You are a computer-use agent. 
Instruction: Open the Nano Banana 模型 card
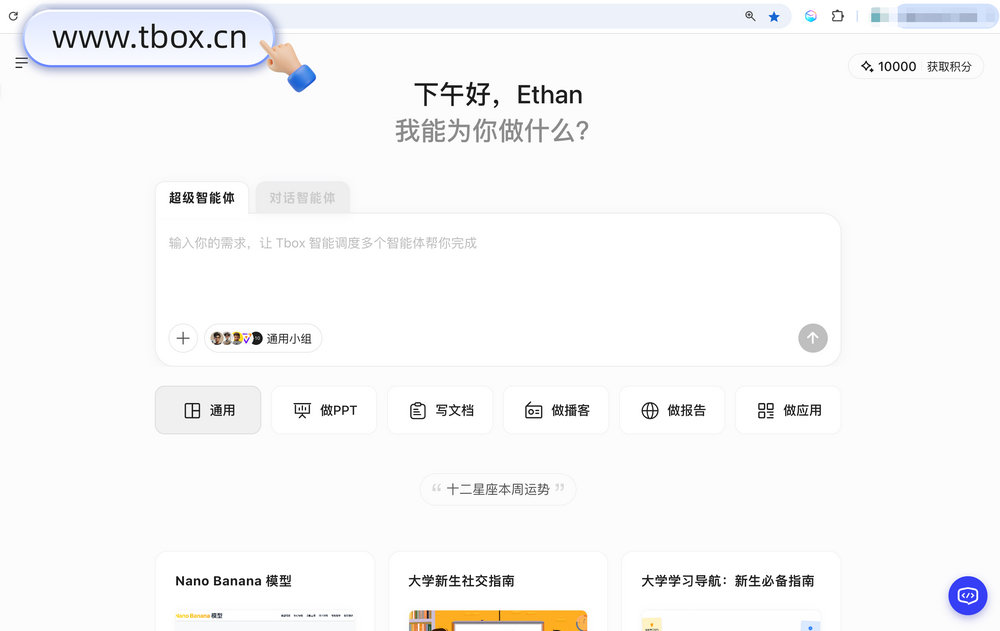pos(265,591)
